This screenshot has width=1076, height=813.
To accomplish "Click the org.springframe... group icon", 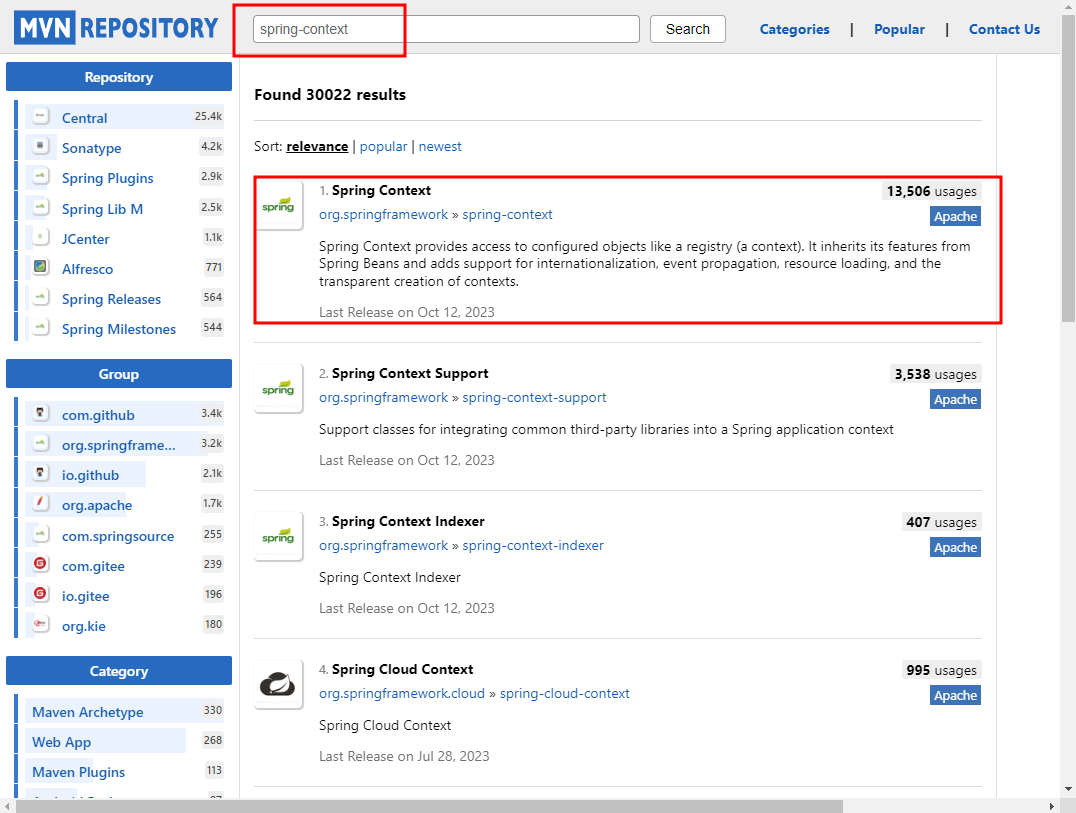I will pos(40,443).
